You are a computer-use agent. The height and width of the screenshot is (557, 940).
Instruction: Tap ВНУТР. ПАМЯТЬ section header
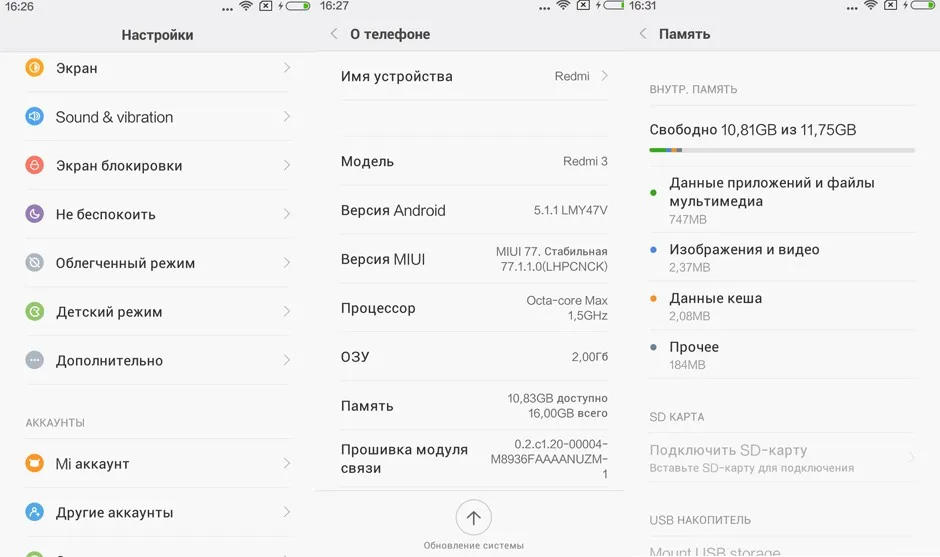pos(693,89)
